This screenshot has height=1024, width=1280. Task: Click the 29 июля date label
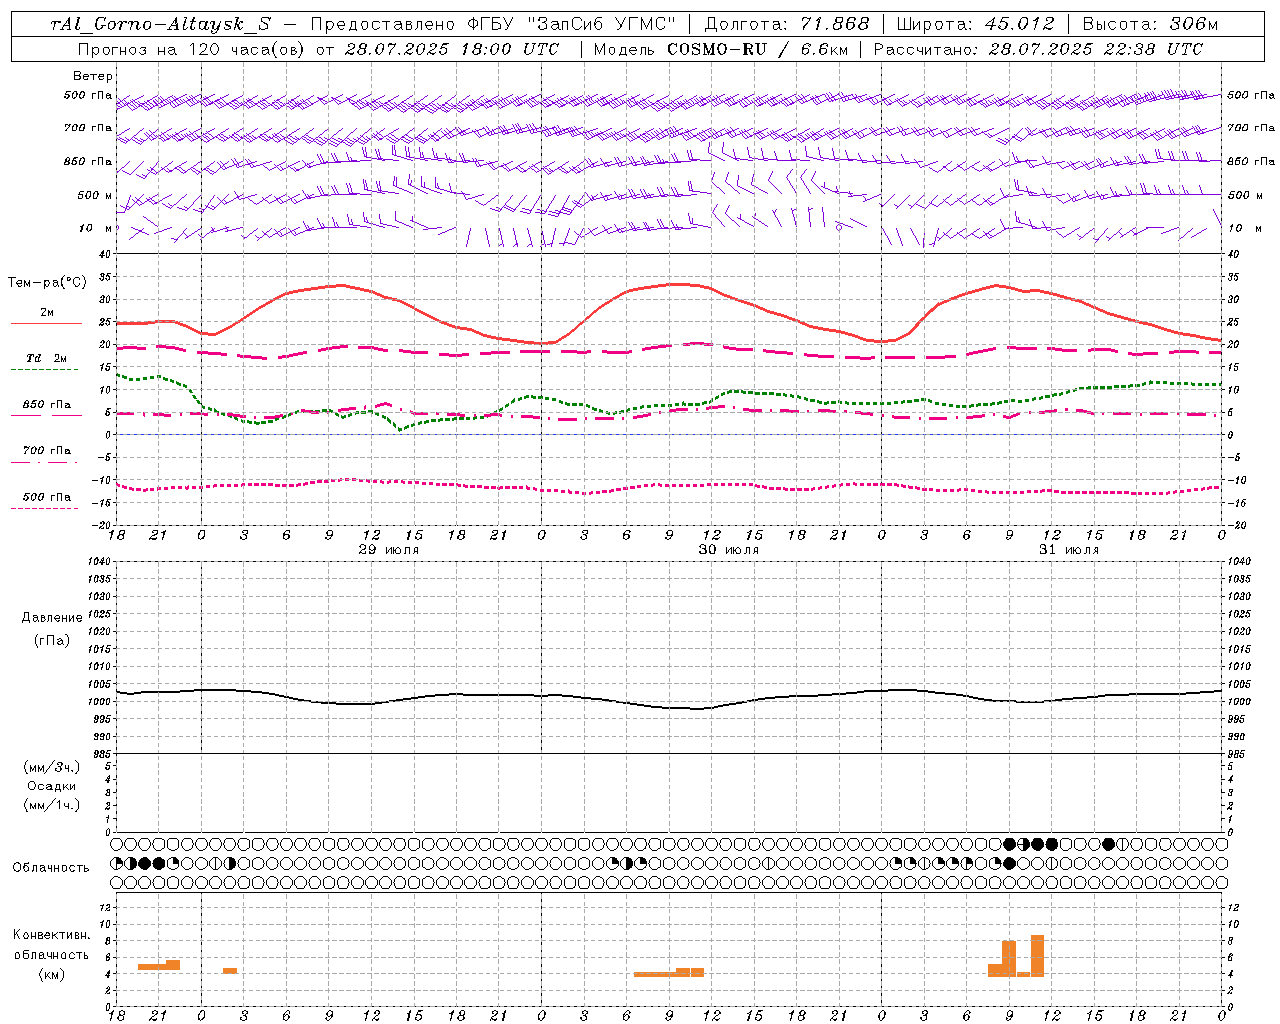[x=389, y=550]
